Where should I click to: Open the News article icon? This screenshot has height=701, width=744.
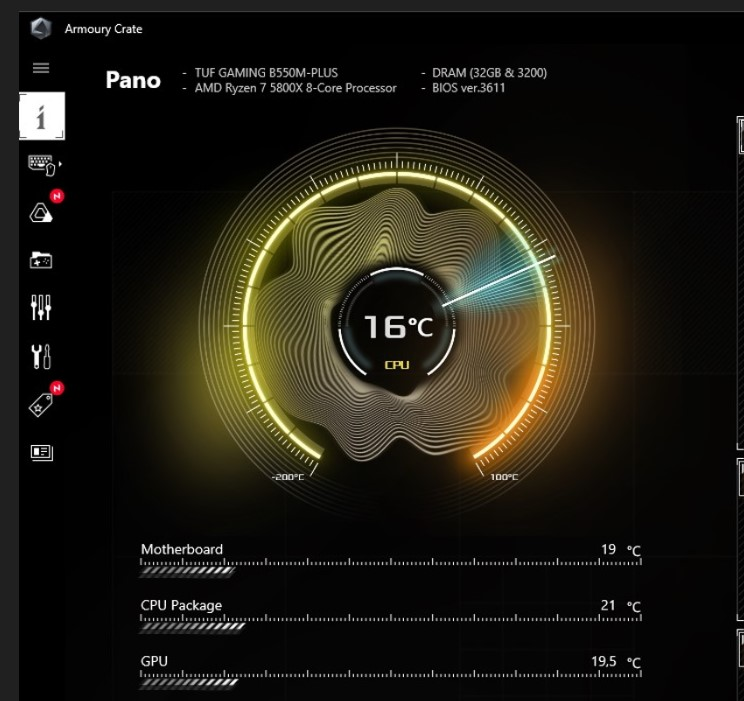(42, 452)
